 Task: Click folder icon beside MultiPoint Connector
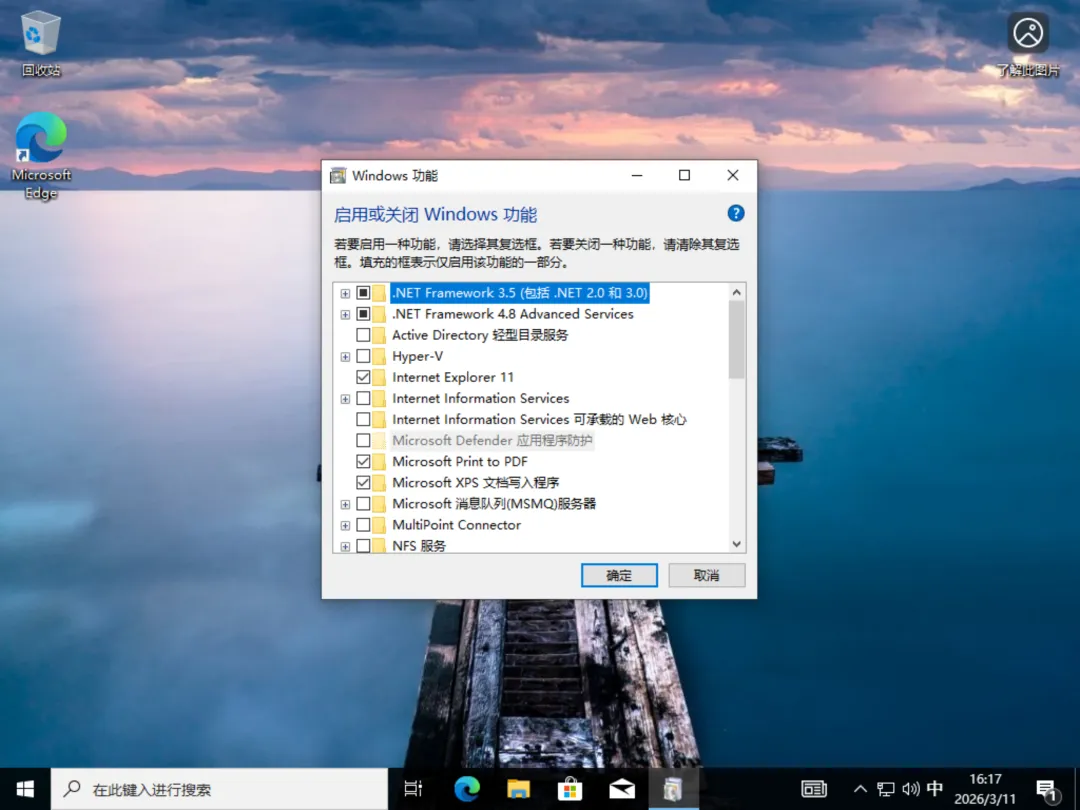[380, 525]
